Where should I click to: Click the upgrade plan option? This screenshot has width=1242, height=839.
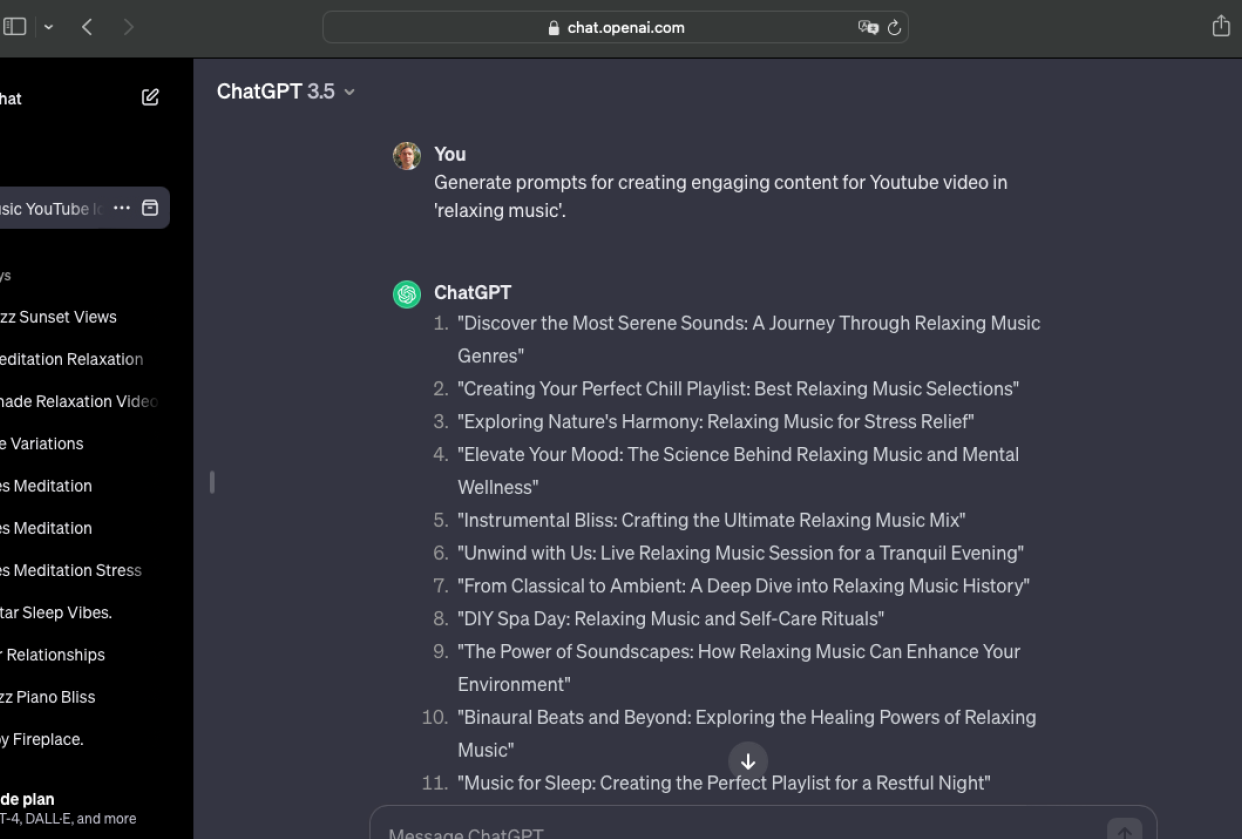pyautogui.click(x=68, y=808)
